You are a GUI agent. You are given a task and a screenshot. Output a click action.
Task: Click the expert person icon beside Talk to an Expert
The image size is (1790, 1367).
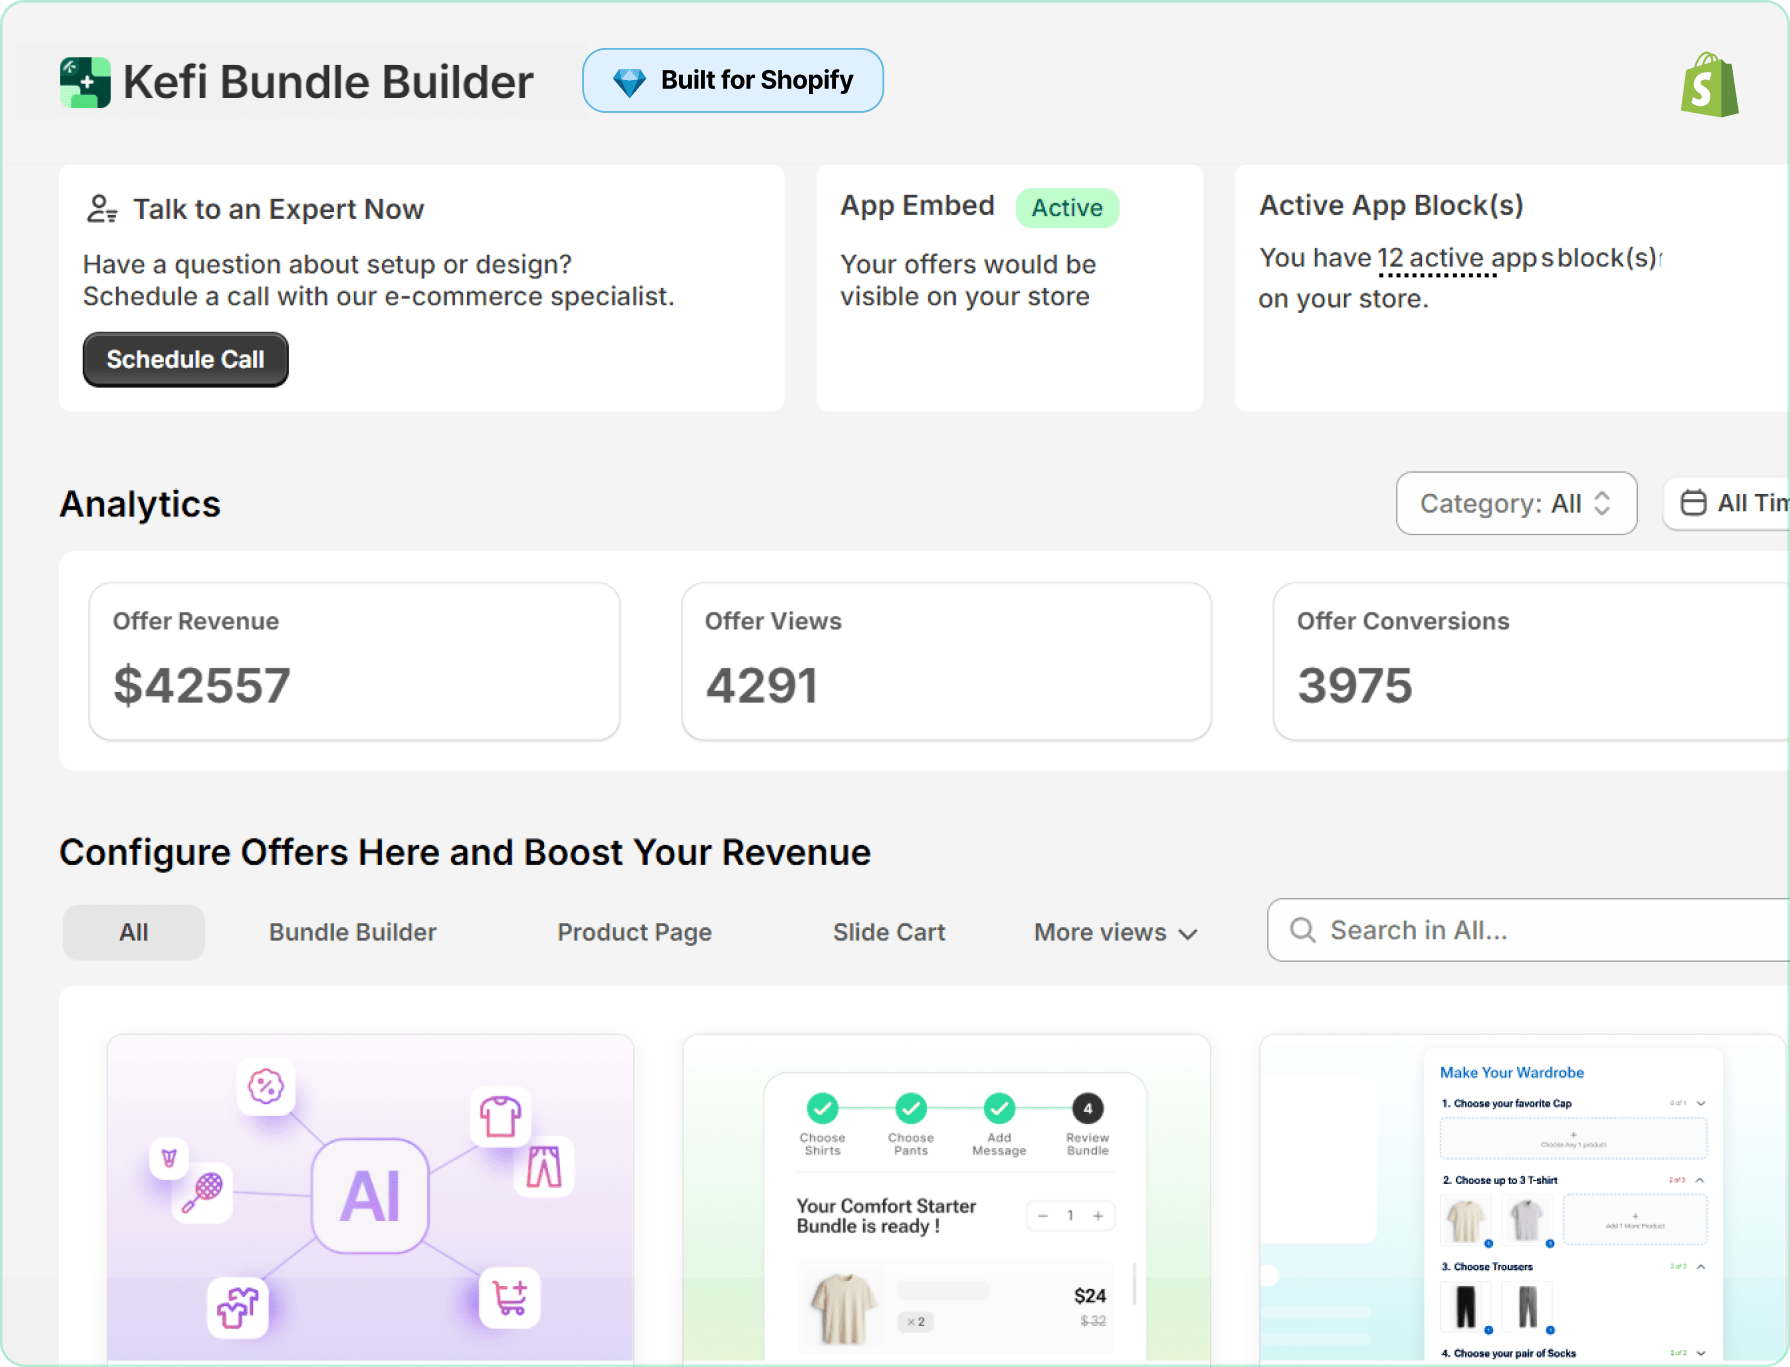pos(101,209)
